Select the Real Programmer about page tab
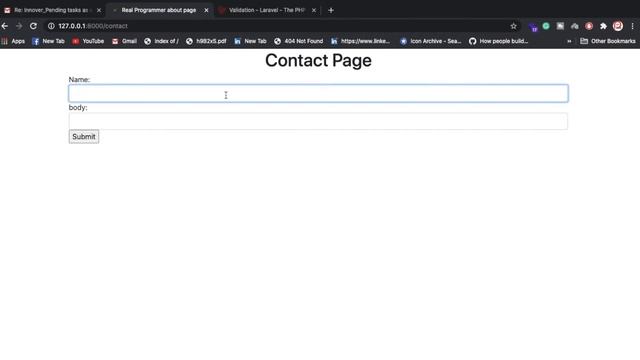 (x=159, y=10)
